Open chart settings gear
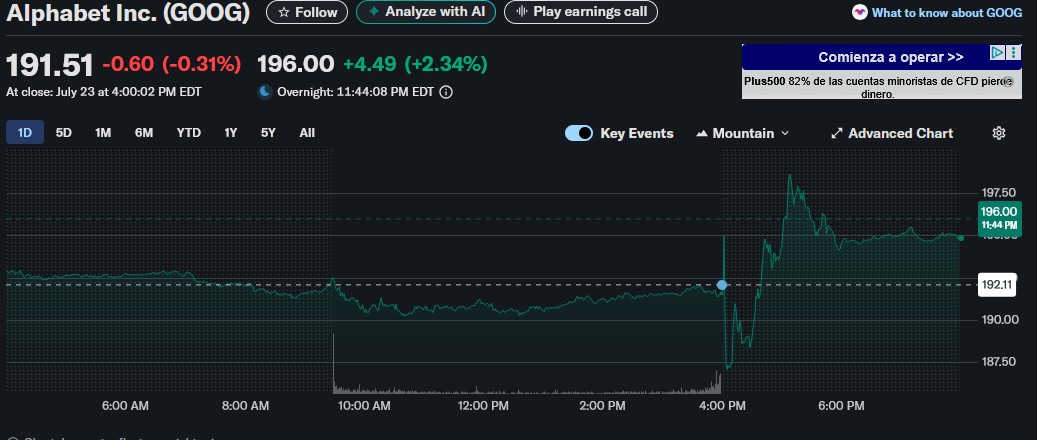This screenshot has height=440, width=1037. point(998,133)
